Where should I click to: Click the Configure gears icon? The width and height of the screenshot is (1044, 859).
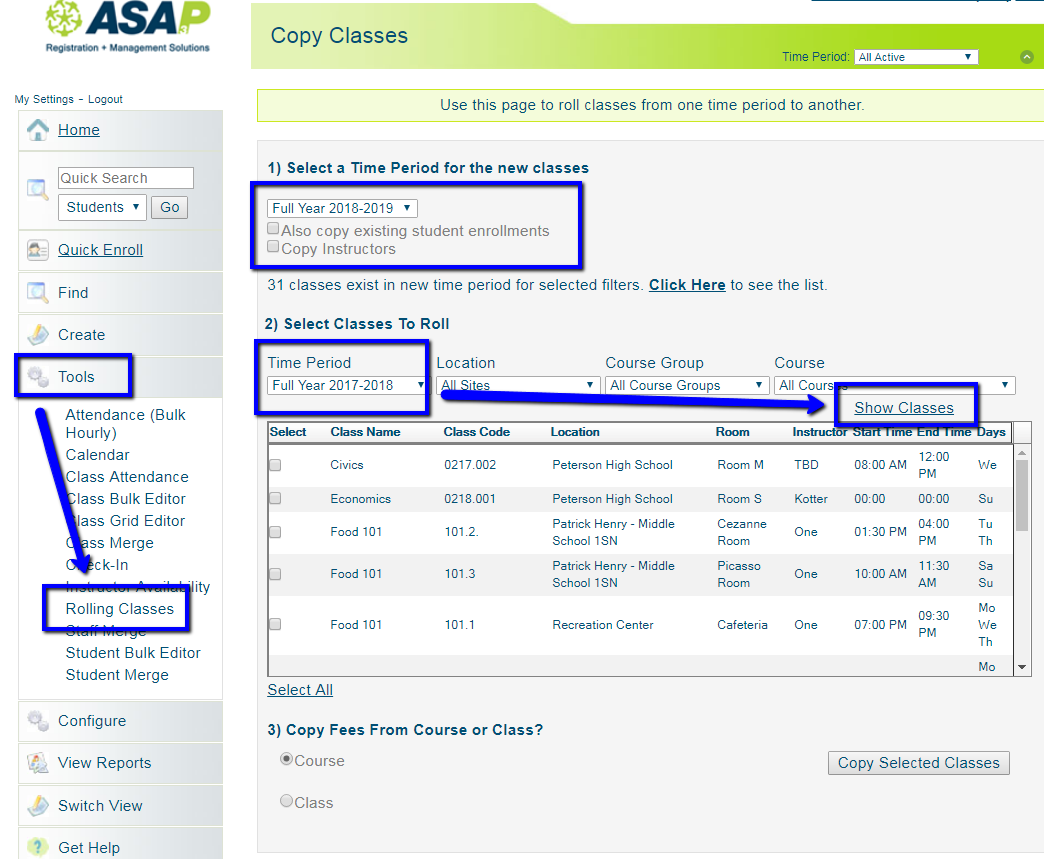(x=38, y=721)
